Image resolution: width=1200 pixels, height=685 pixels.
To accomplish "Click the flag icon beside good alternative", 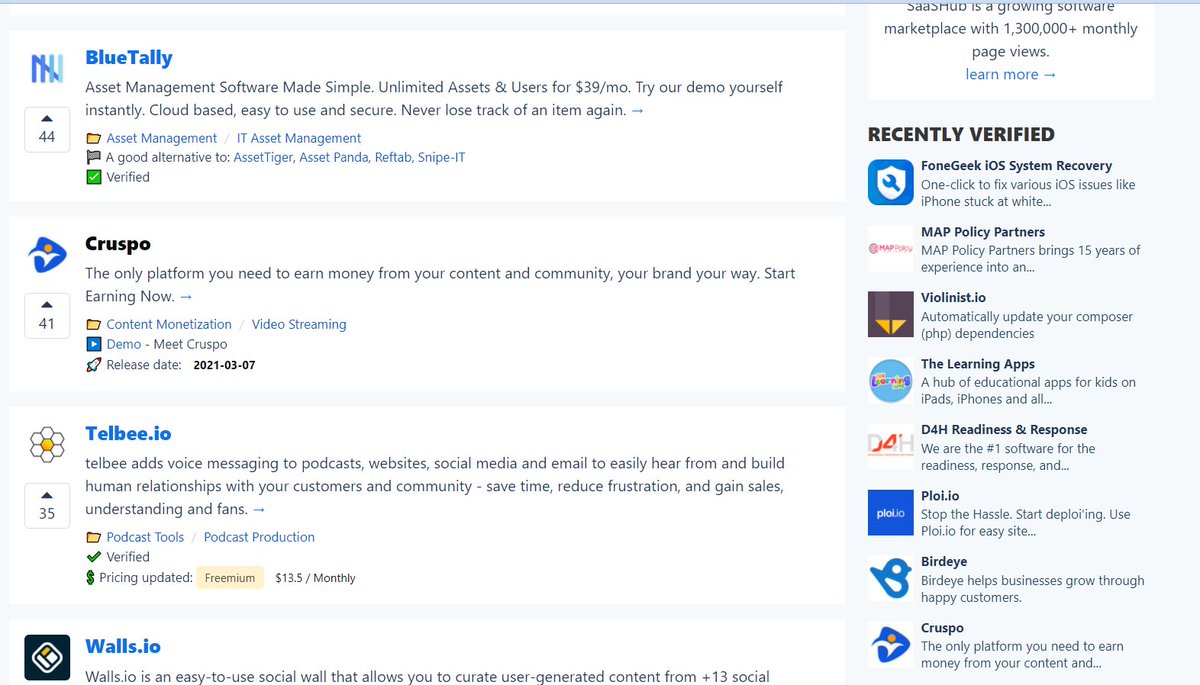I will [x=93, y=157].
